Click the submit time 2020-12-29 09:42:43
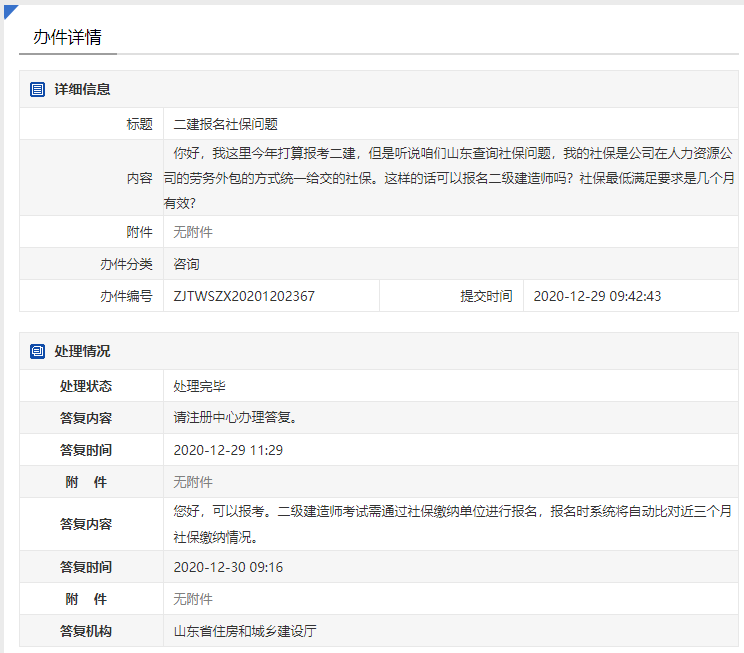The height and width of the screenshot is (653, 744). [x=597, y=296]
